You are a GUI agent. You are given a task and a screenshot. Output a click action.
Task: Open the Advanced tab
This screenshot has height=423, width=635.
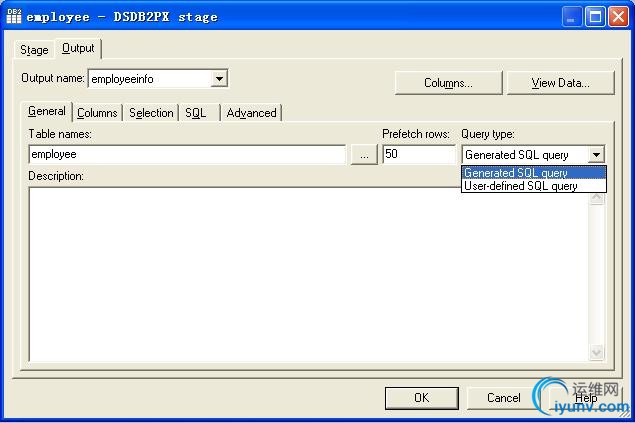[x=251, y=113]
